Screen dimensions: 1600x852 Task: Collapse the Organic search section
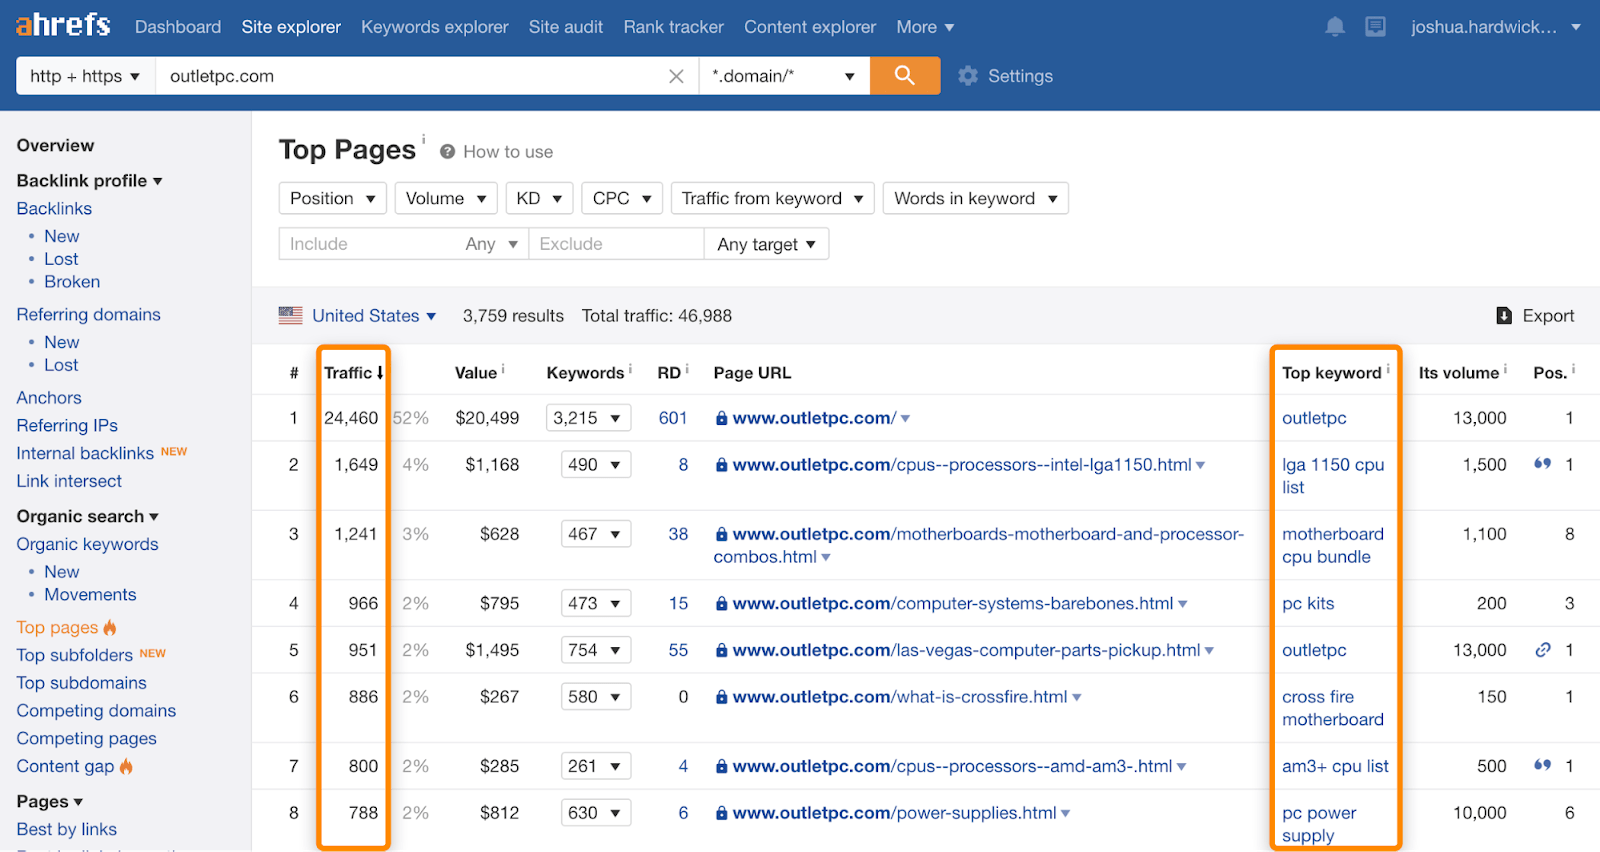pyautogui.click(x=87, y=517)
